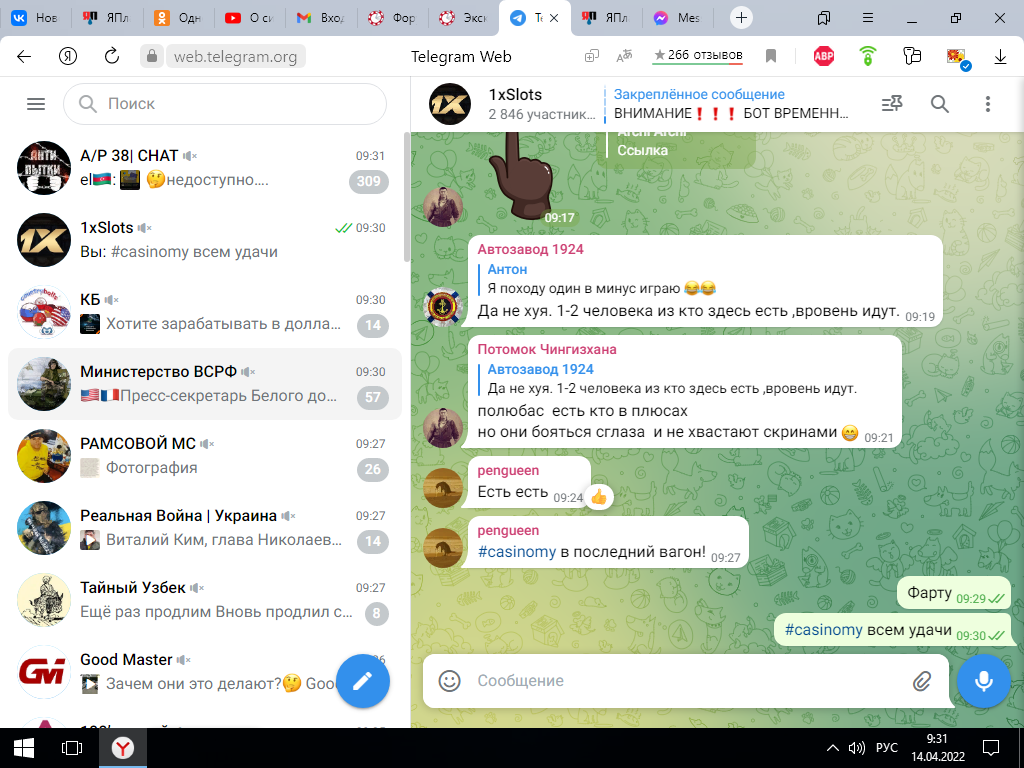
Task: Show hidden tray icons chevron
Action: (833, 748)
